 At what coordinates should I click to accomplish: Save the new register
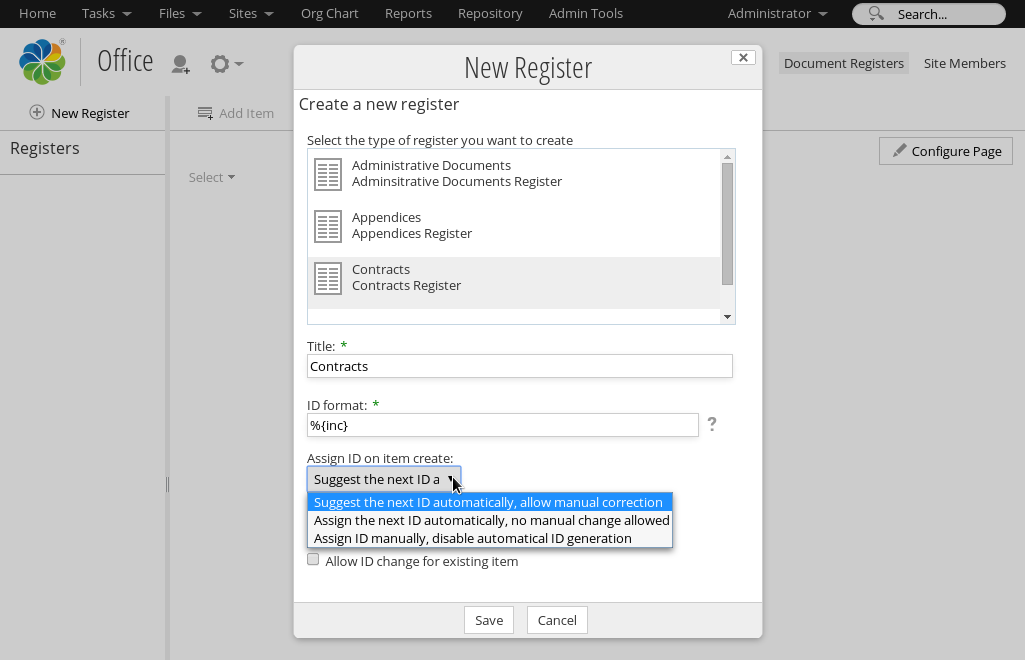point(489,620)
